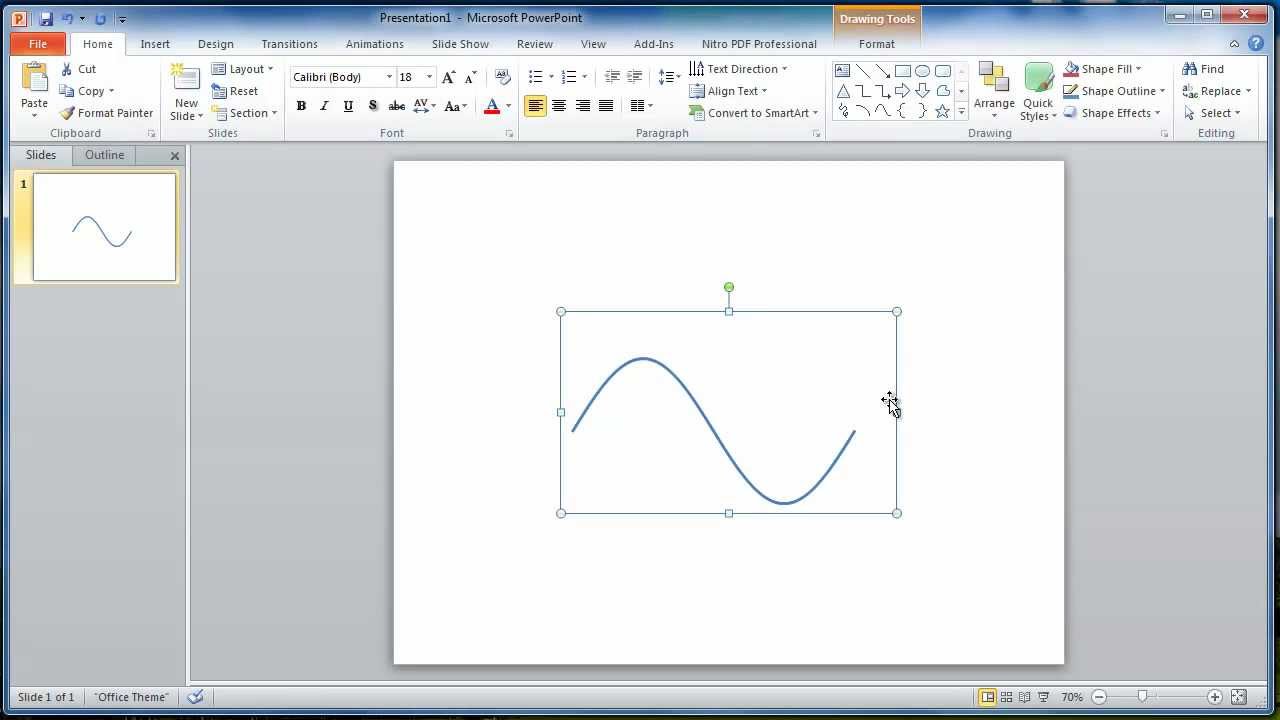The image size is (1280, 720).
Task: Choose the Arrow line shape
Action: [x=880, y=70]
